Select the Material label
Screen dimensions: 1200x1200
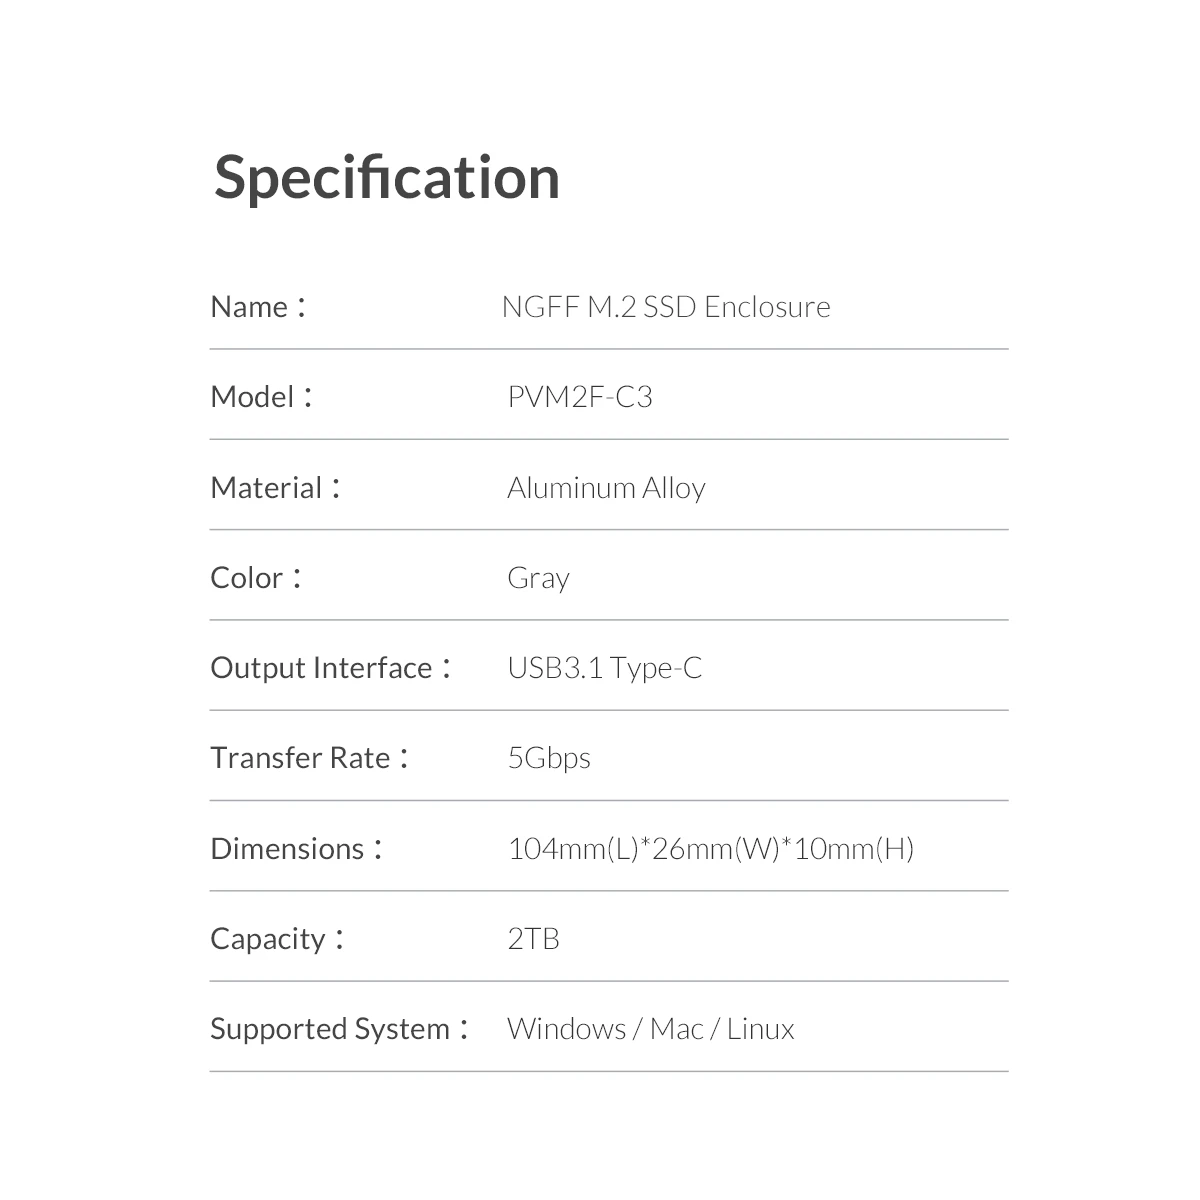276,488
